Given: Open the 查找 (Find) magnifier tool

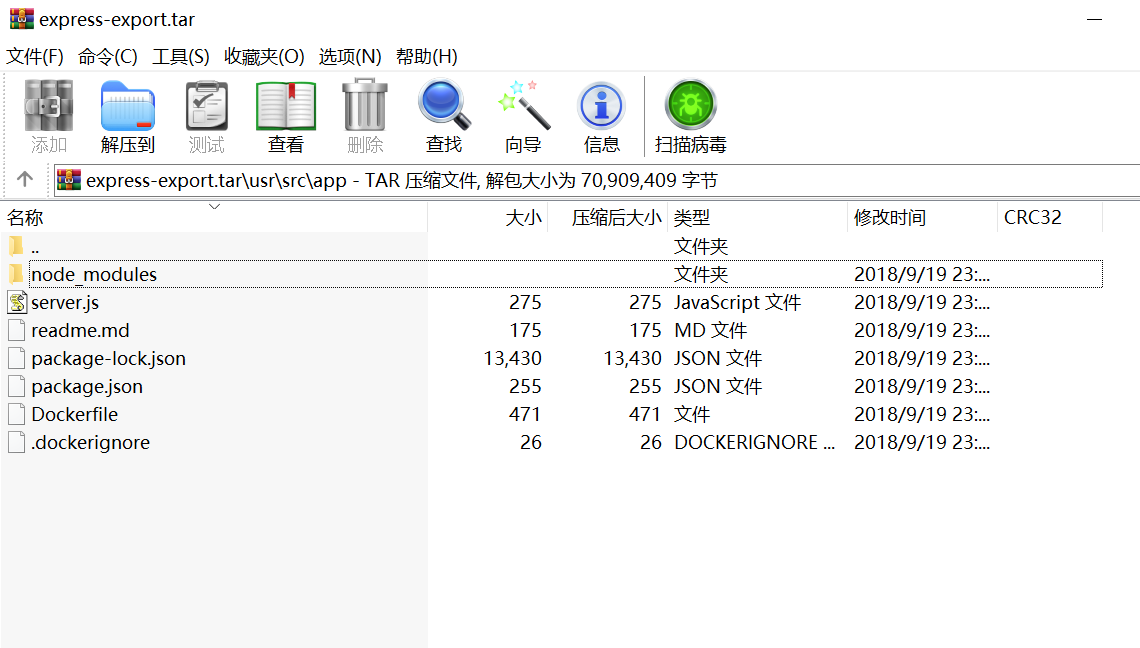Looking at the screenshot, I should pyautogui.click(x=444, y=106).
